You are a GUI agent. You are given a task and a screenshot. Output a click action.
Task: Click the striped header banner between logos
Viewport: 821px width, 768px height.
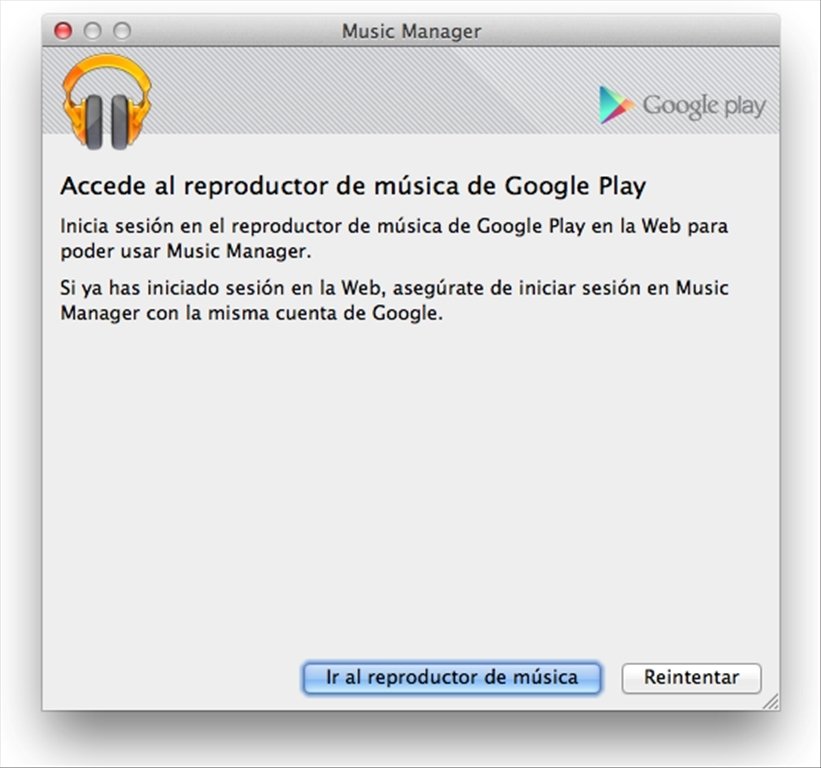(374, 90)
